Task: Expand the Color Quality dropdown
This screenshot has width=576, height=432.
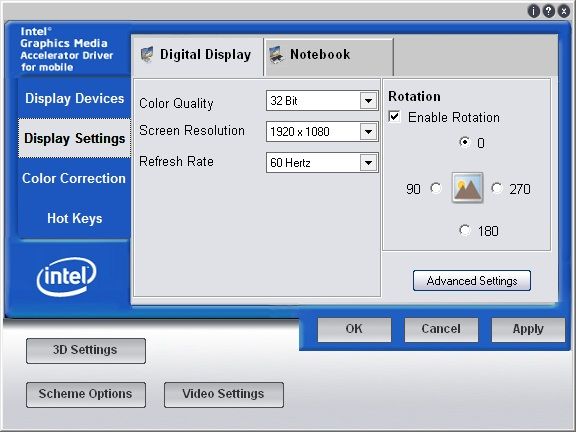Action: pyautogui.click(x=368, y=101)
